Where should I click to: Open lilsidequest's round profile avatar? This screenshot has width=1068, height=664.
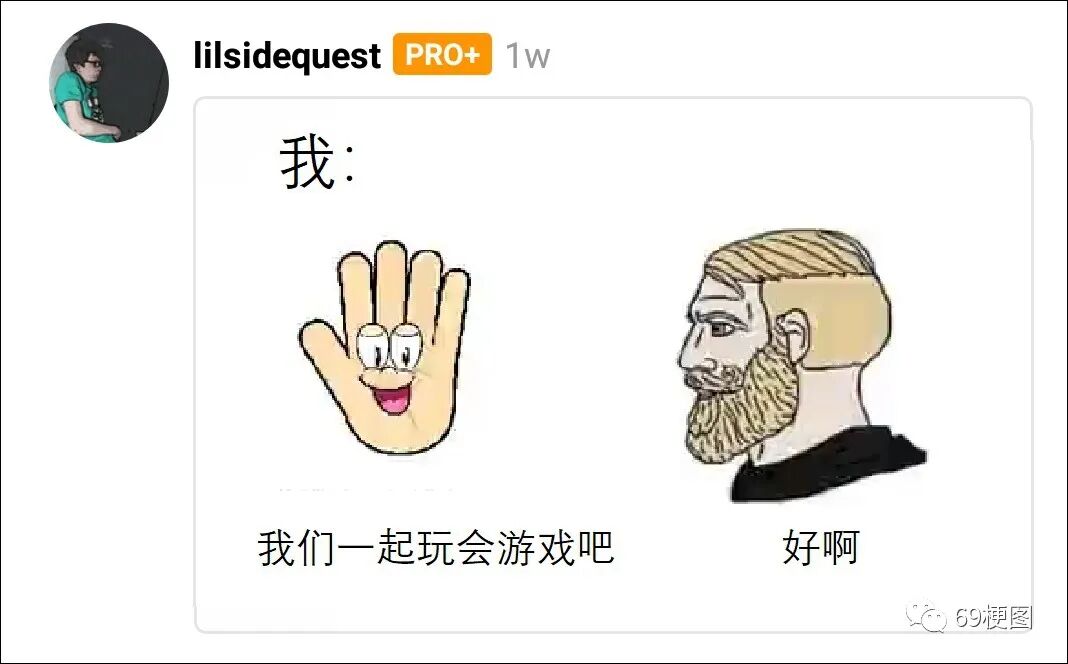(x=109, y=82)
